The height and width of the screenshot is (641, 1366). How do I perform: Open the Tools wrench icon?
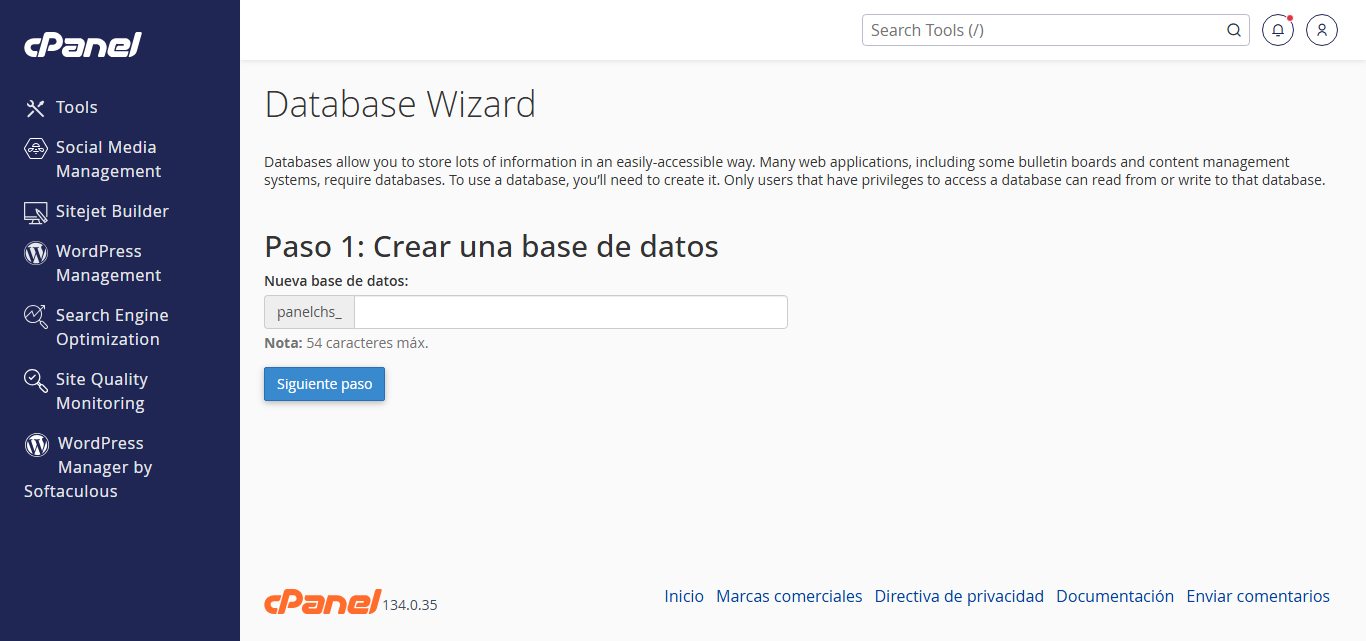click(36, 108)
